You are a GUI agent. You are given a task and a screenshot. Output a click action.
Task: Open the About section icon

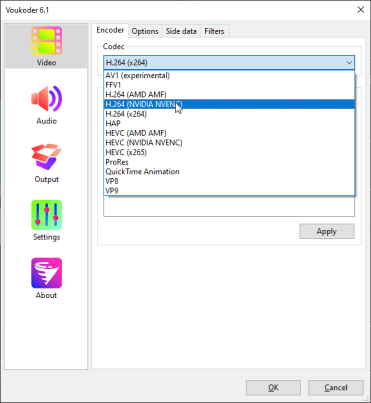coord(46,273)
